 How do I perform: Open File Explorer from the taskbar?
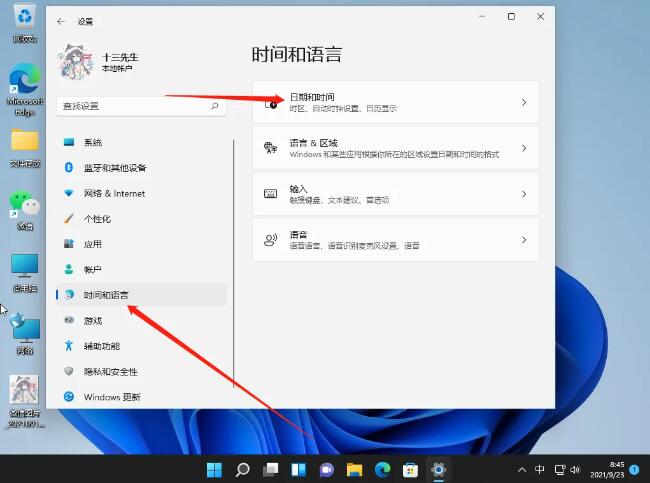click(354, 470)
